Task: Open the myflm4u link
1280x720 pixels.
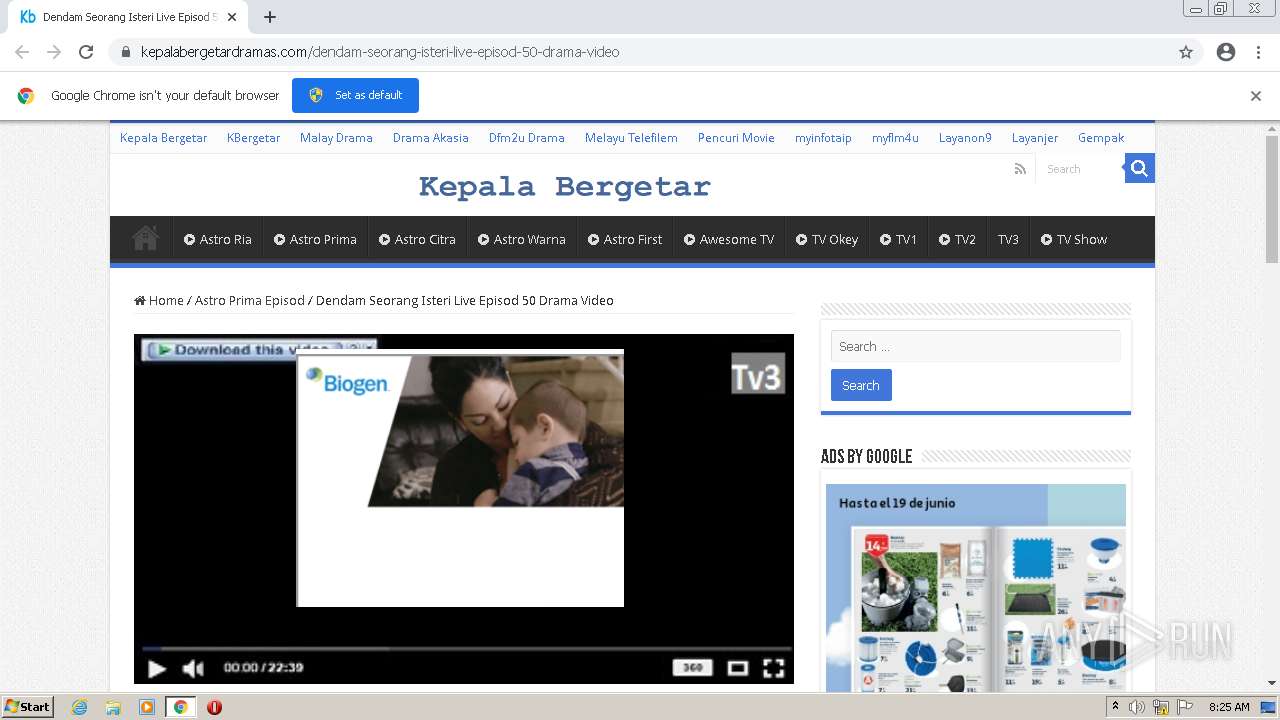Action: pos(895,138)
